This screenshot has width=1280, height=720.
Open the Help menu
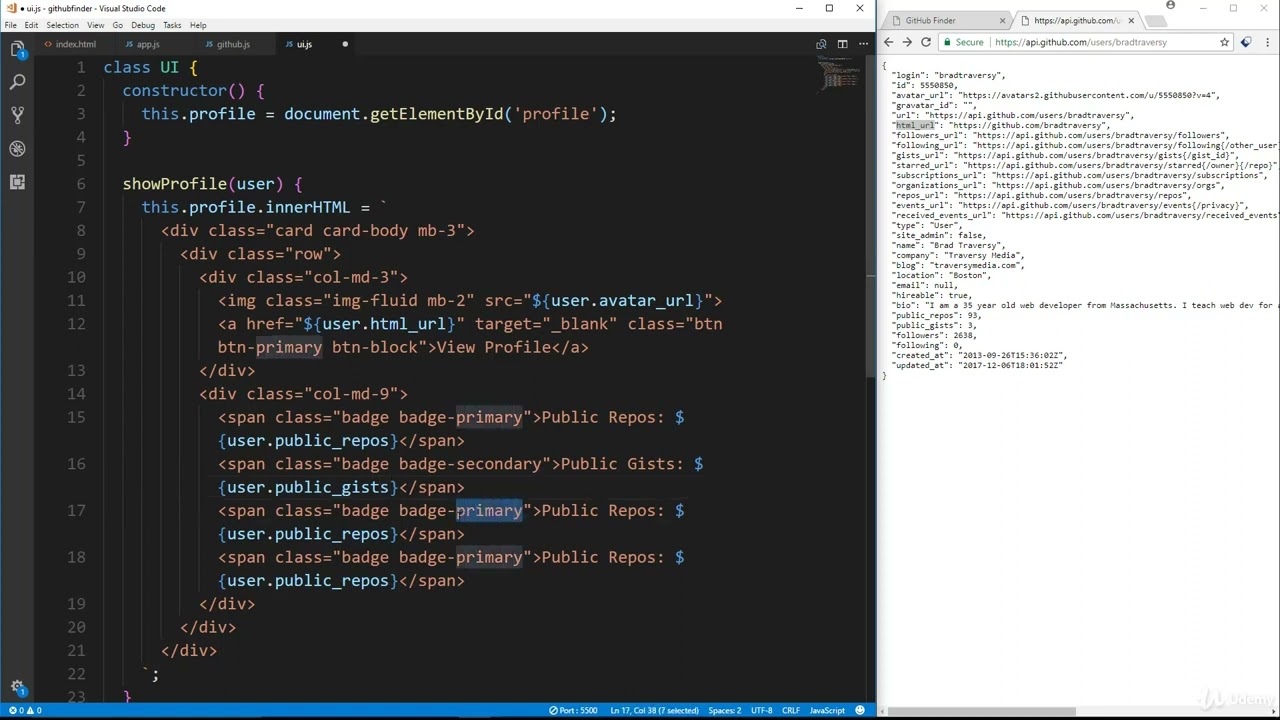click(198, 25)
